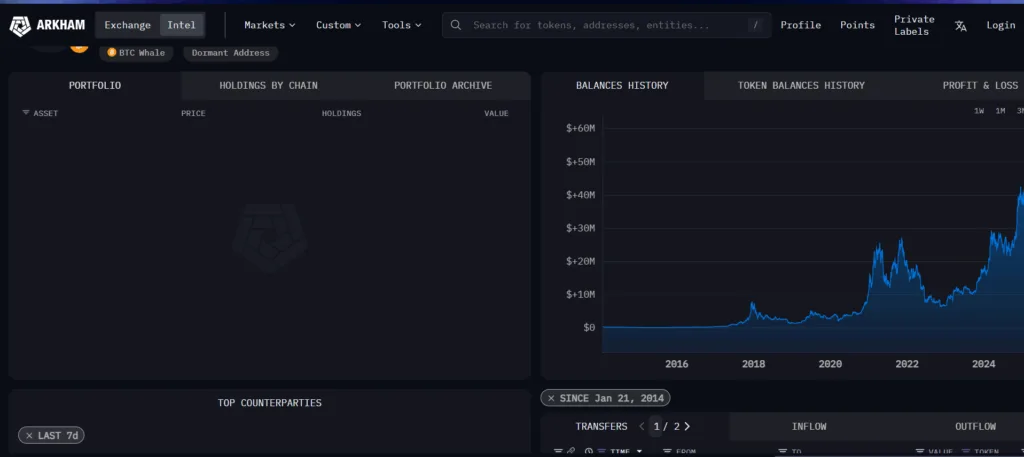Viewport: 1024px width, 457px height.
Task: Open the HOLDINGS BY CHAIN tab
Action: click(268, 86)
